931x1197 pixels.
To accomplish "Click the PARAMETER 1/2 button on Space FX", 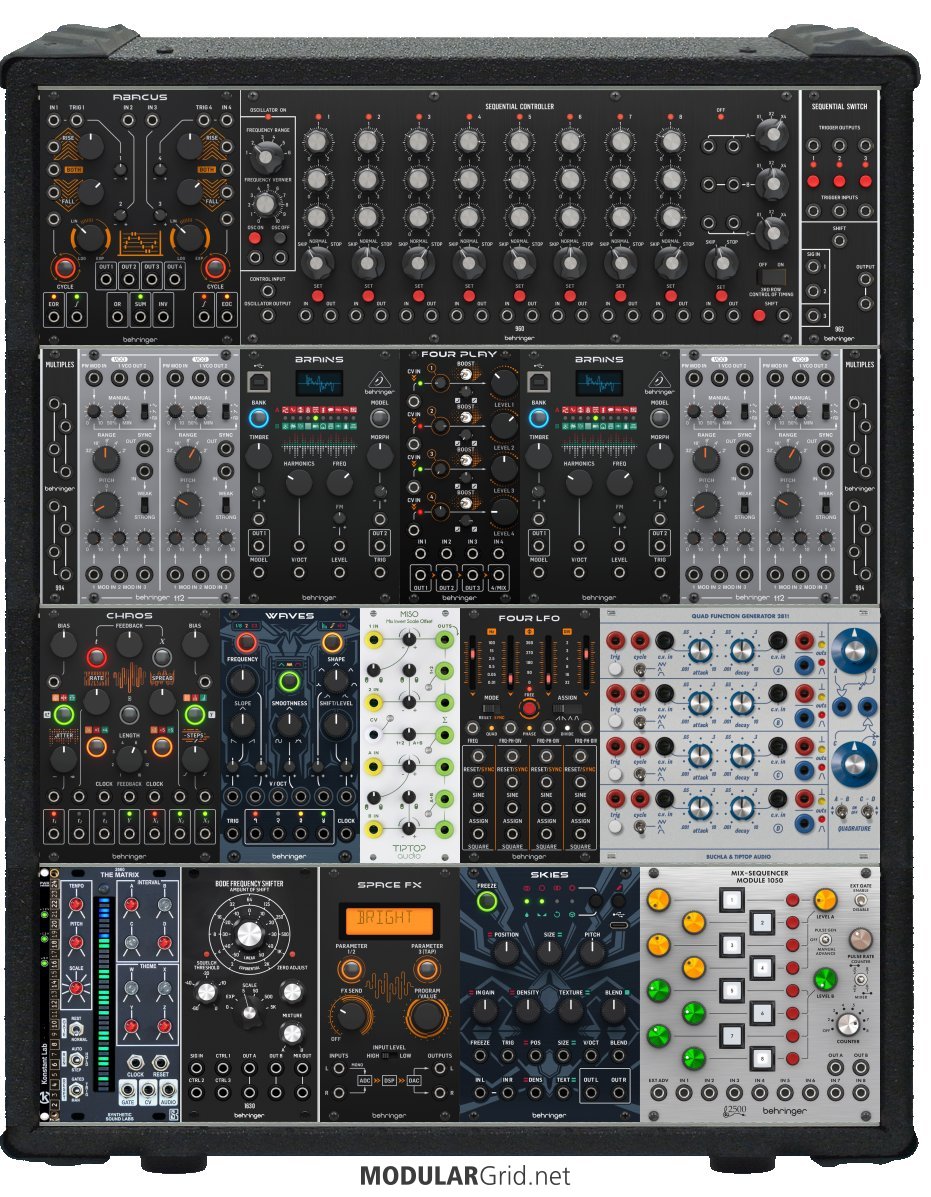I will pos(350,969).
